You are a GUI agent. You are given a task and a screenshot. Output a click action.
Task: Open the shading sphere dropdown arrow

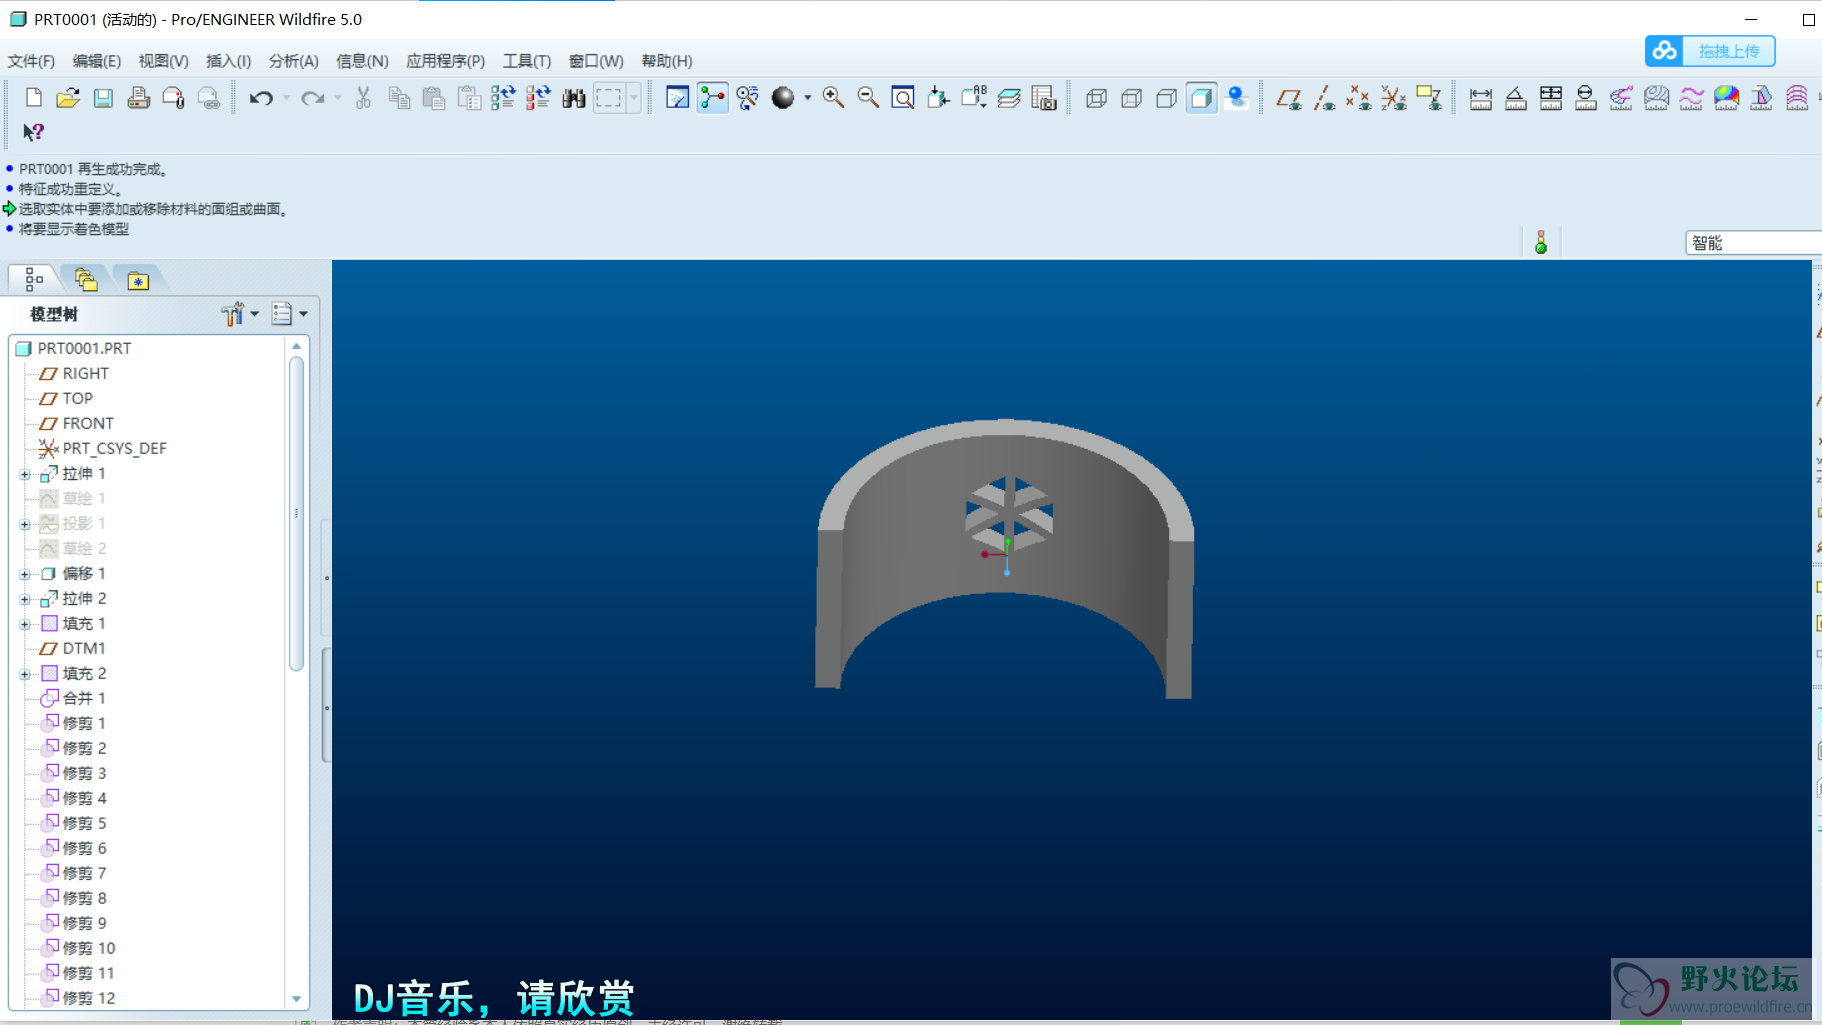(807, 98)
